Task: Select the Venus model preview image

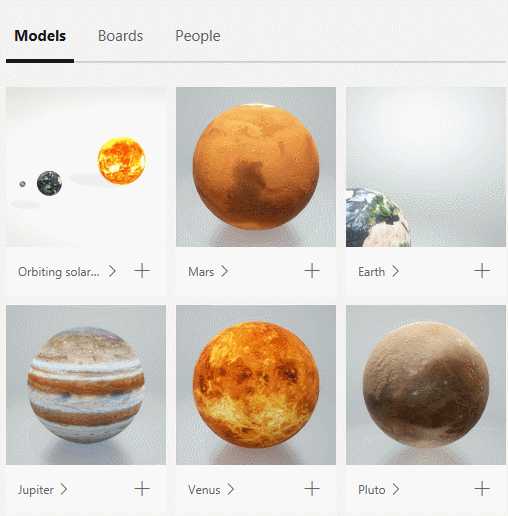Action: pyautogui.click(x=256, y=385)
